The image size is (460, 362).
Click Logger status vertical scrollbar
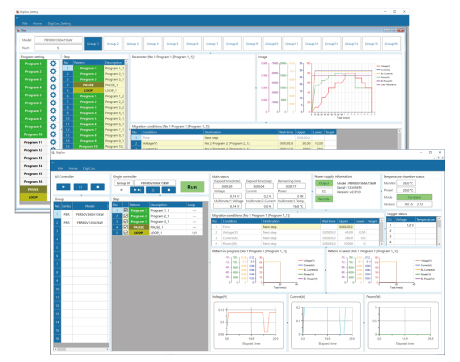pos(439,231)
